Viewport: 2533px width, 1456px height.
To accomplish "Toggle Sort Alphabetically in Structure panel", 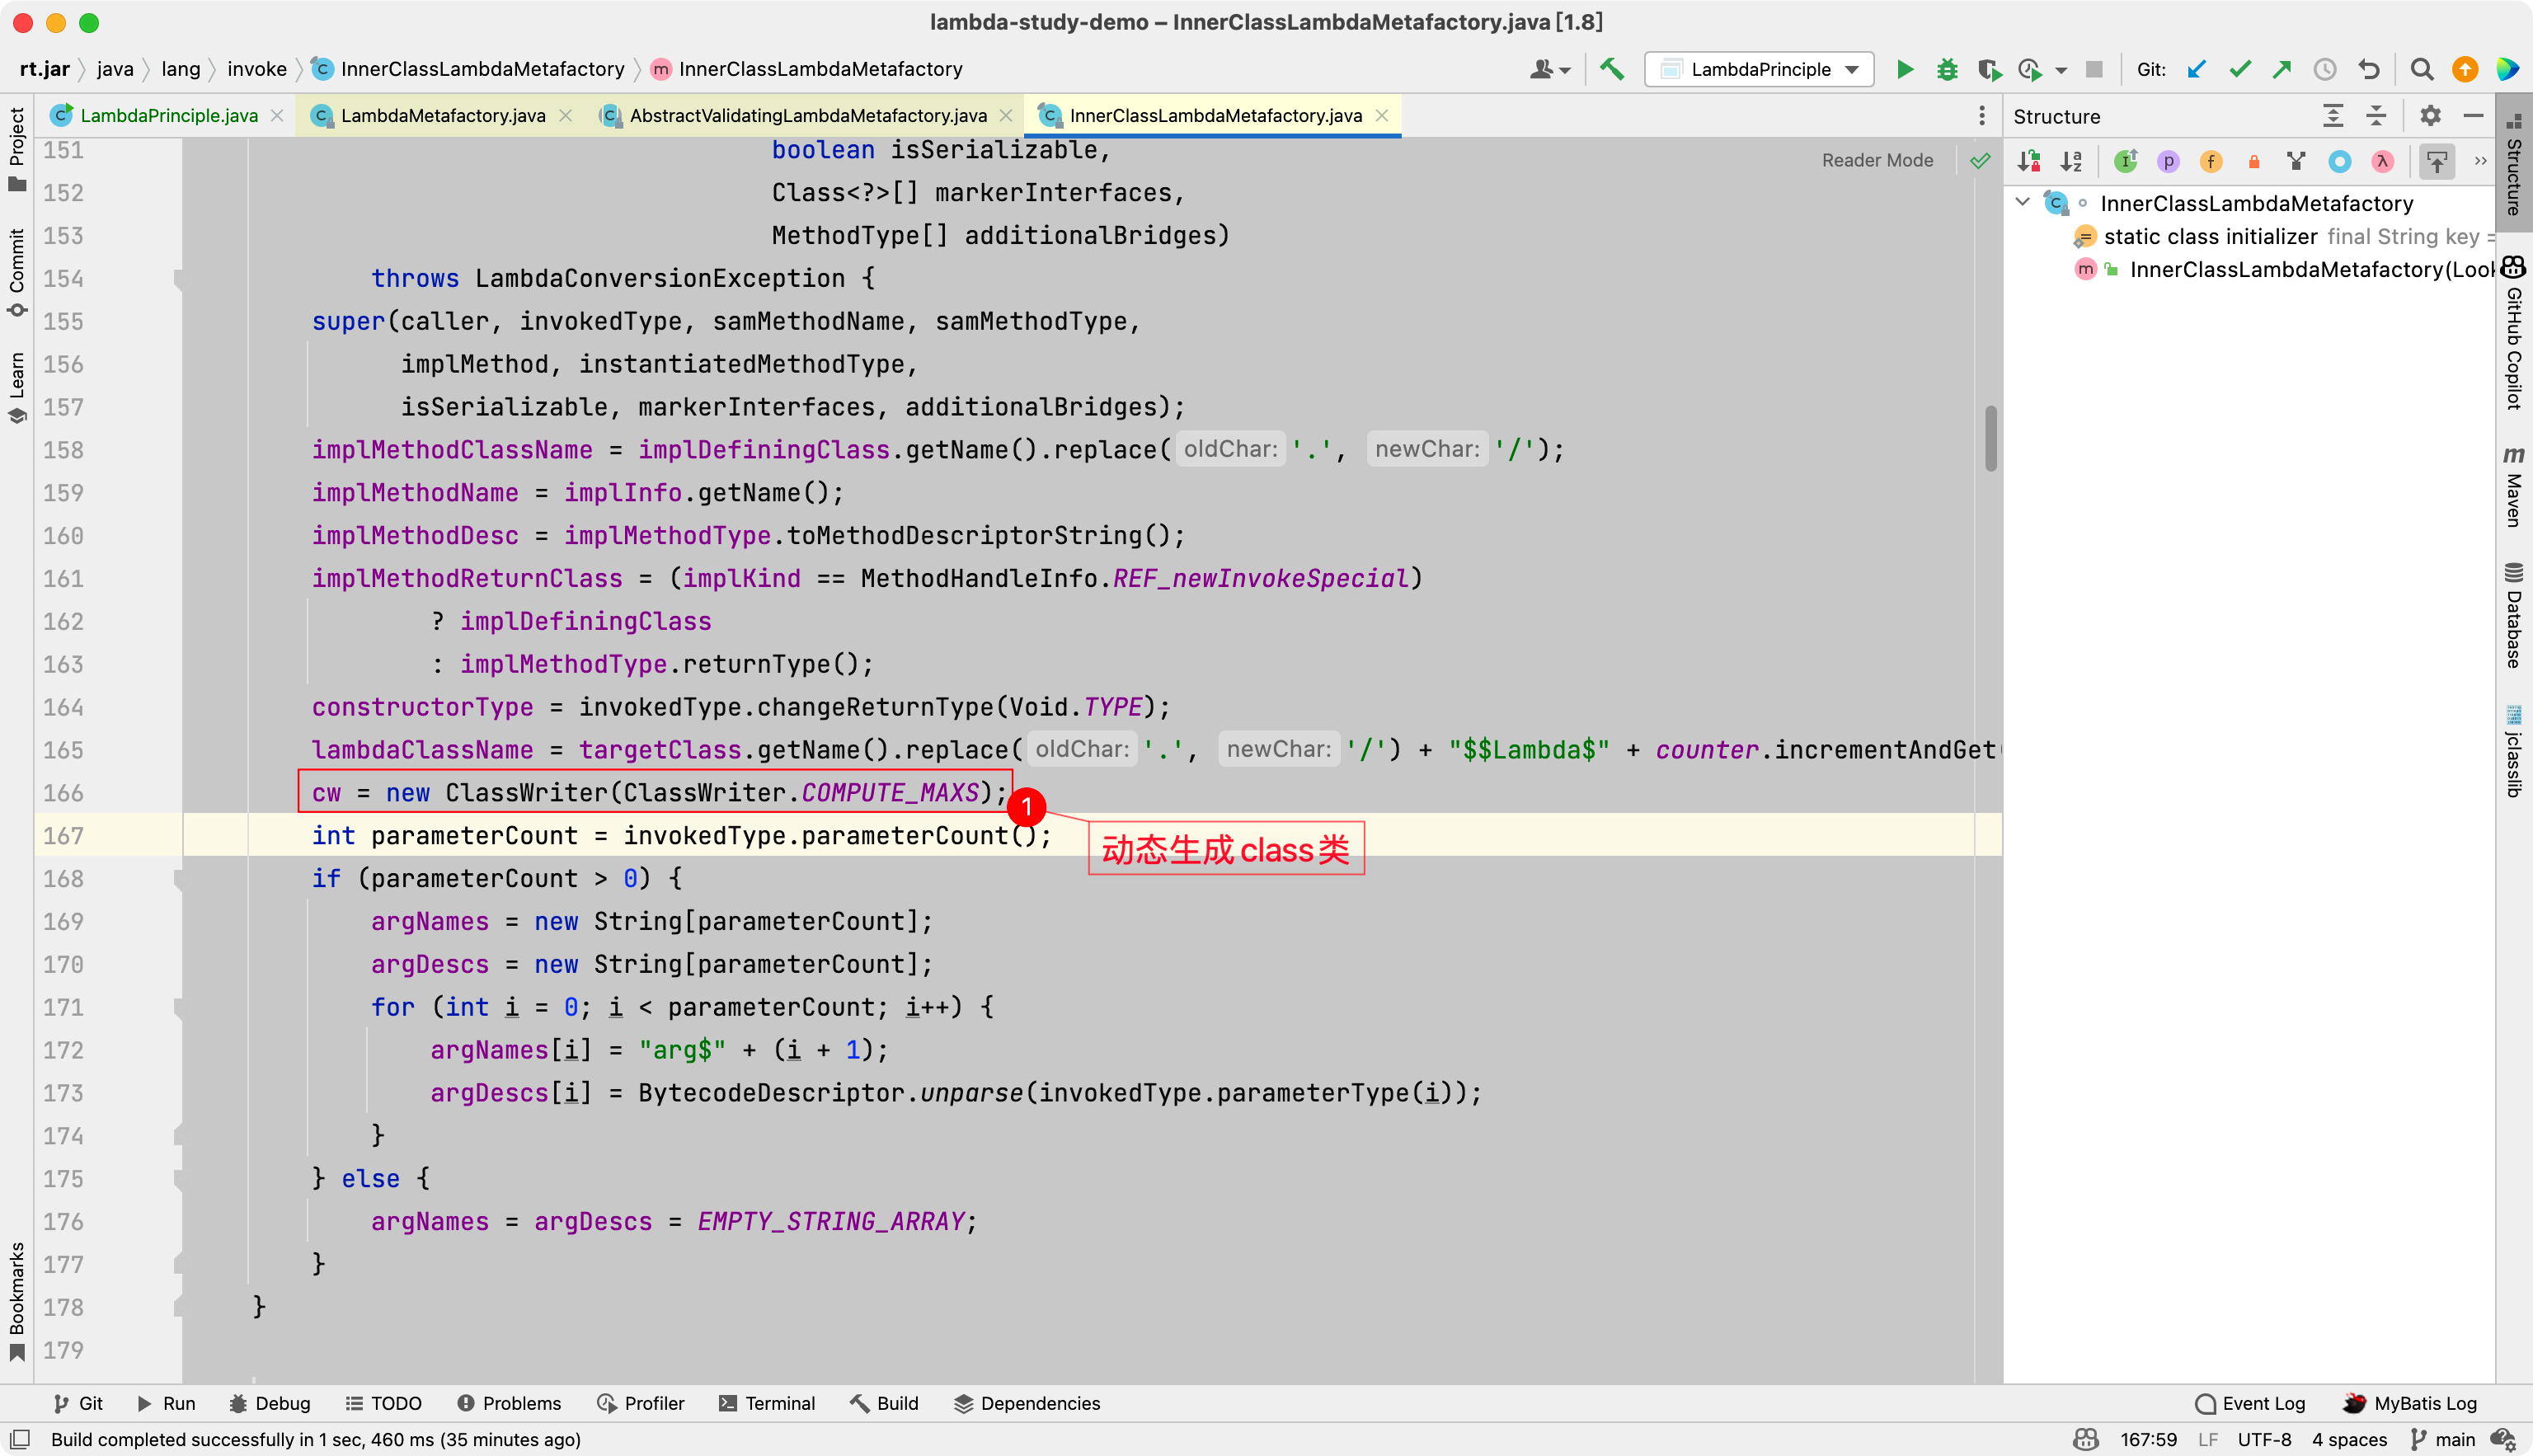I will 2071,161.
